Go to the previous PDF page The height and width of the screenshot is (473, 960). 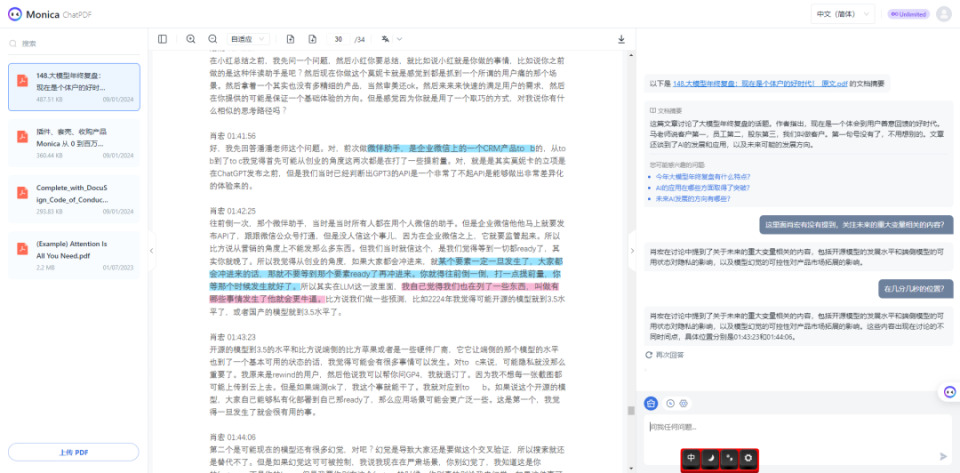point(290,39)
